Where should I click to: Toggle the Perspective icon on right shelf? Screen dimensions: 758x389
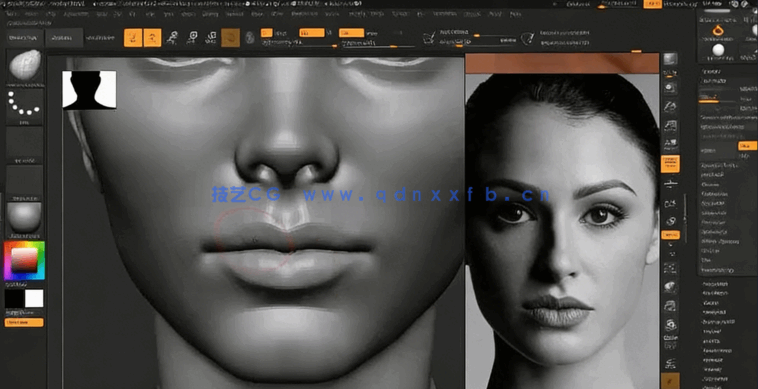[x=670, y=126]
